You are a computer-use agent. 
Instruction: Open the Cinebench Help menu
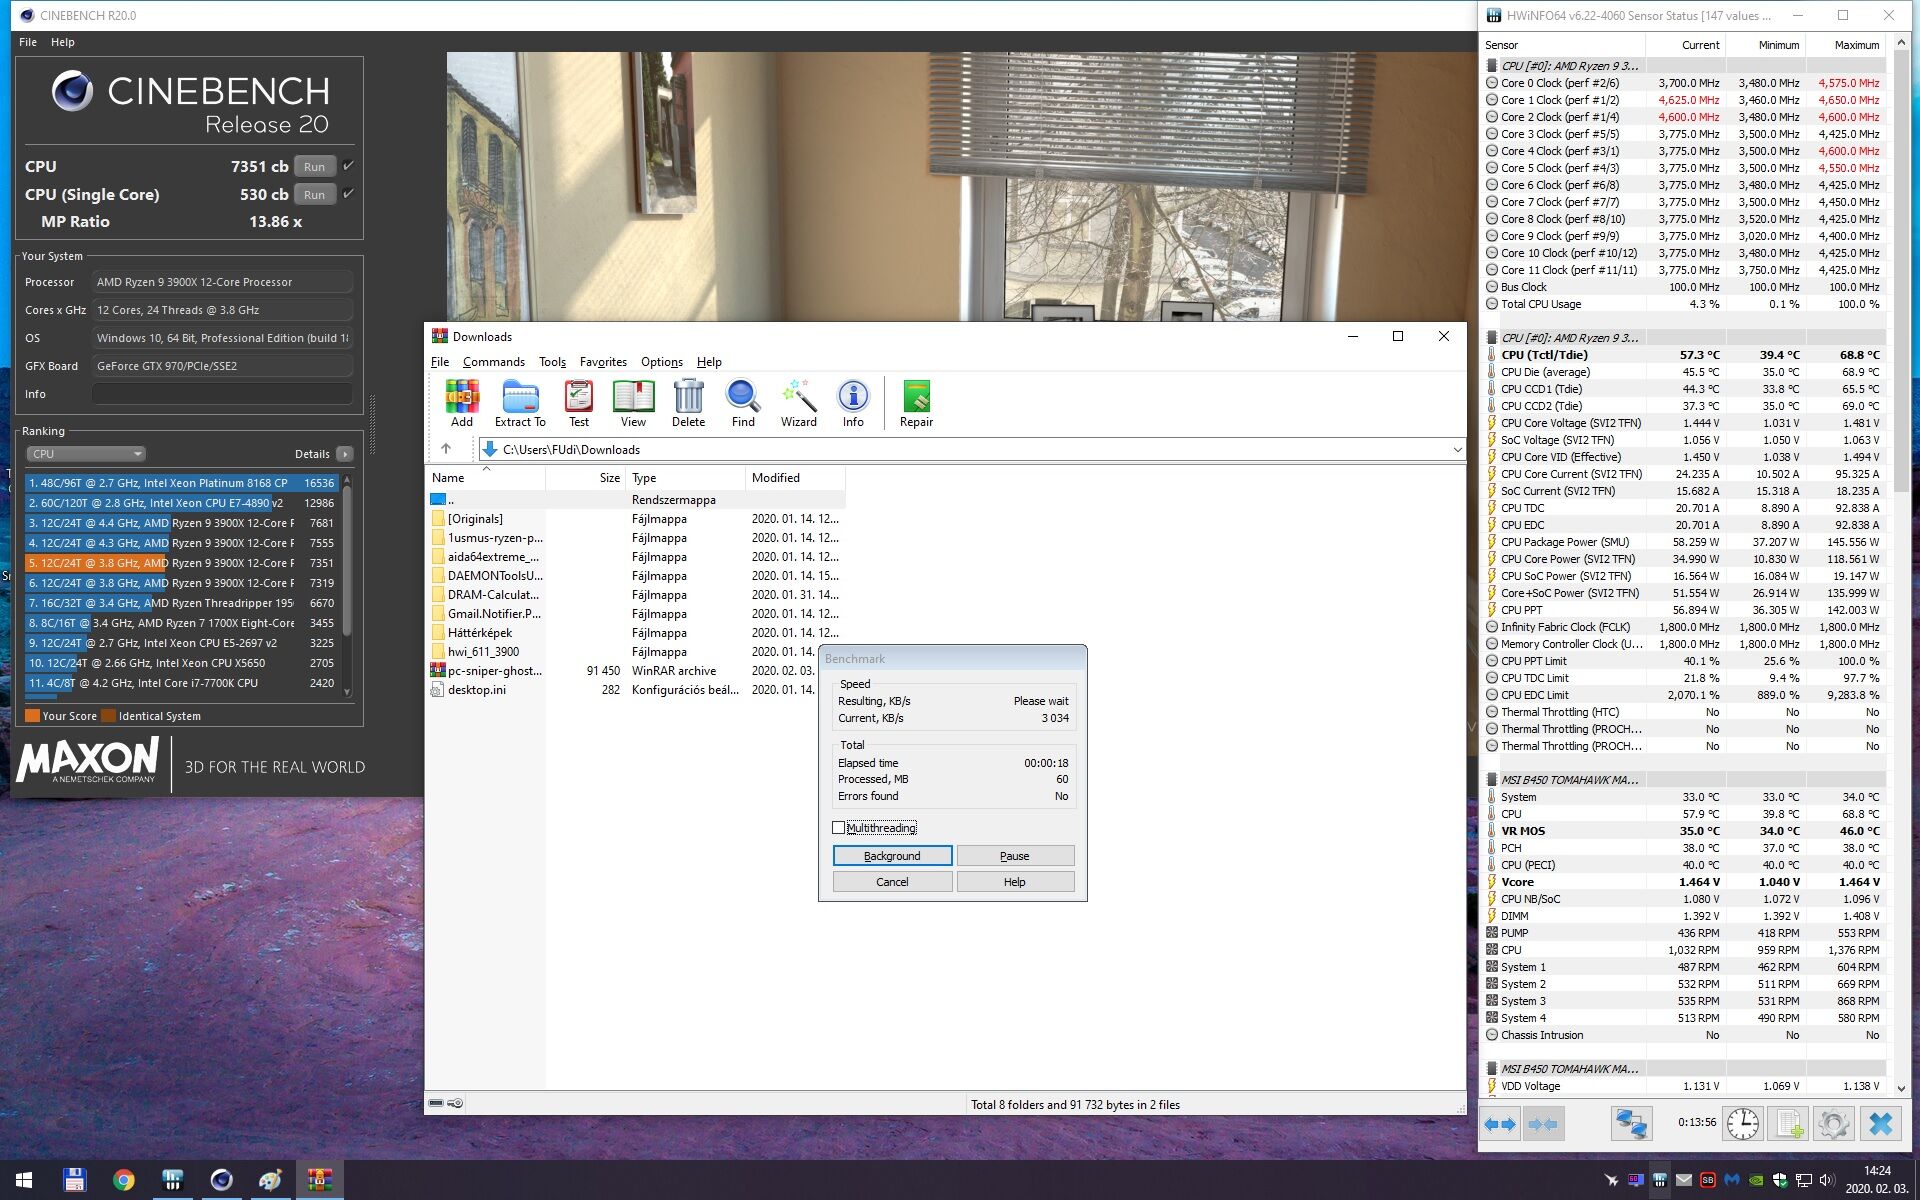point(63,42)
